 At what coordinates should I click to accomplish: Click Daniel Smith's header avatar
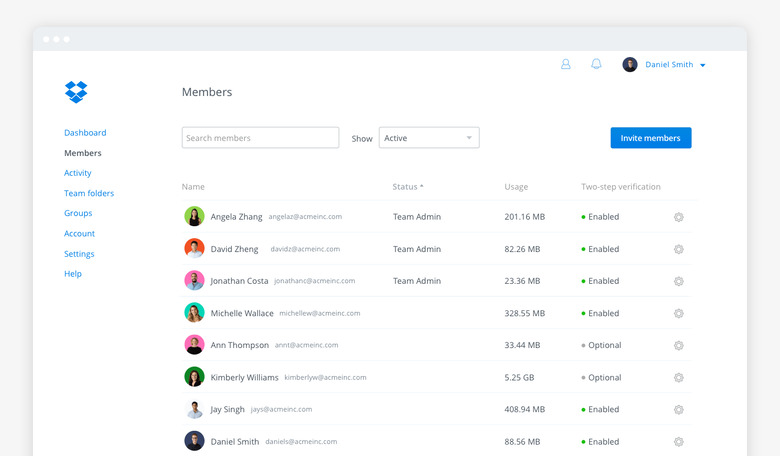630,65
